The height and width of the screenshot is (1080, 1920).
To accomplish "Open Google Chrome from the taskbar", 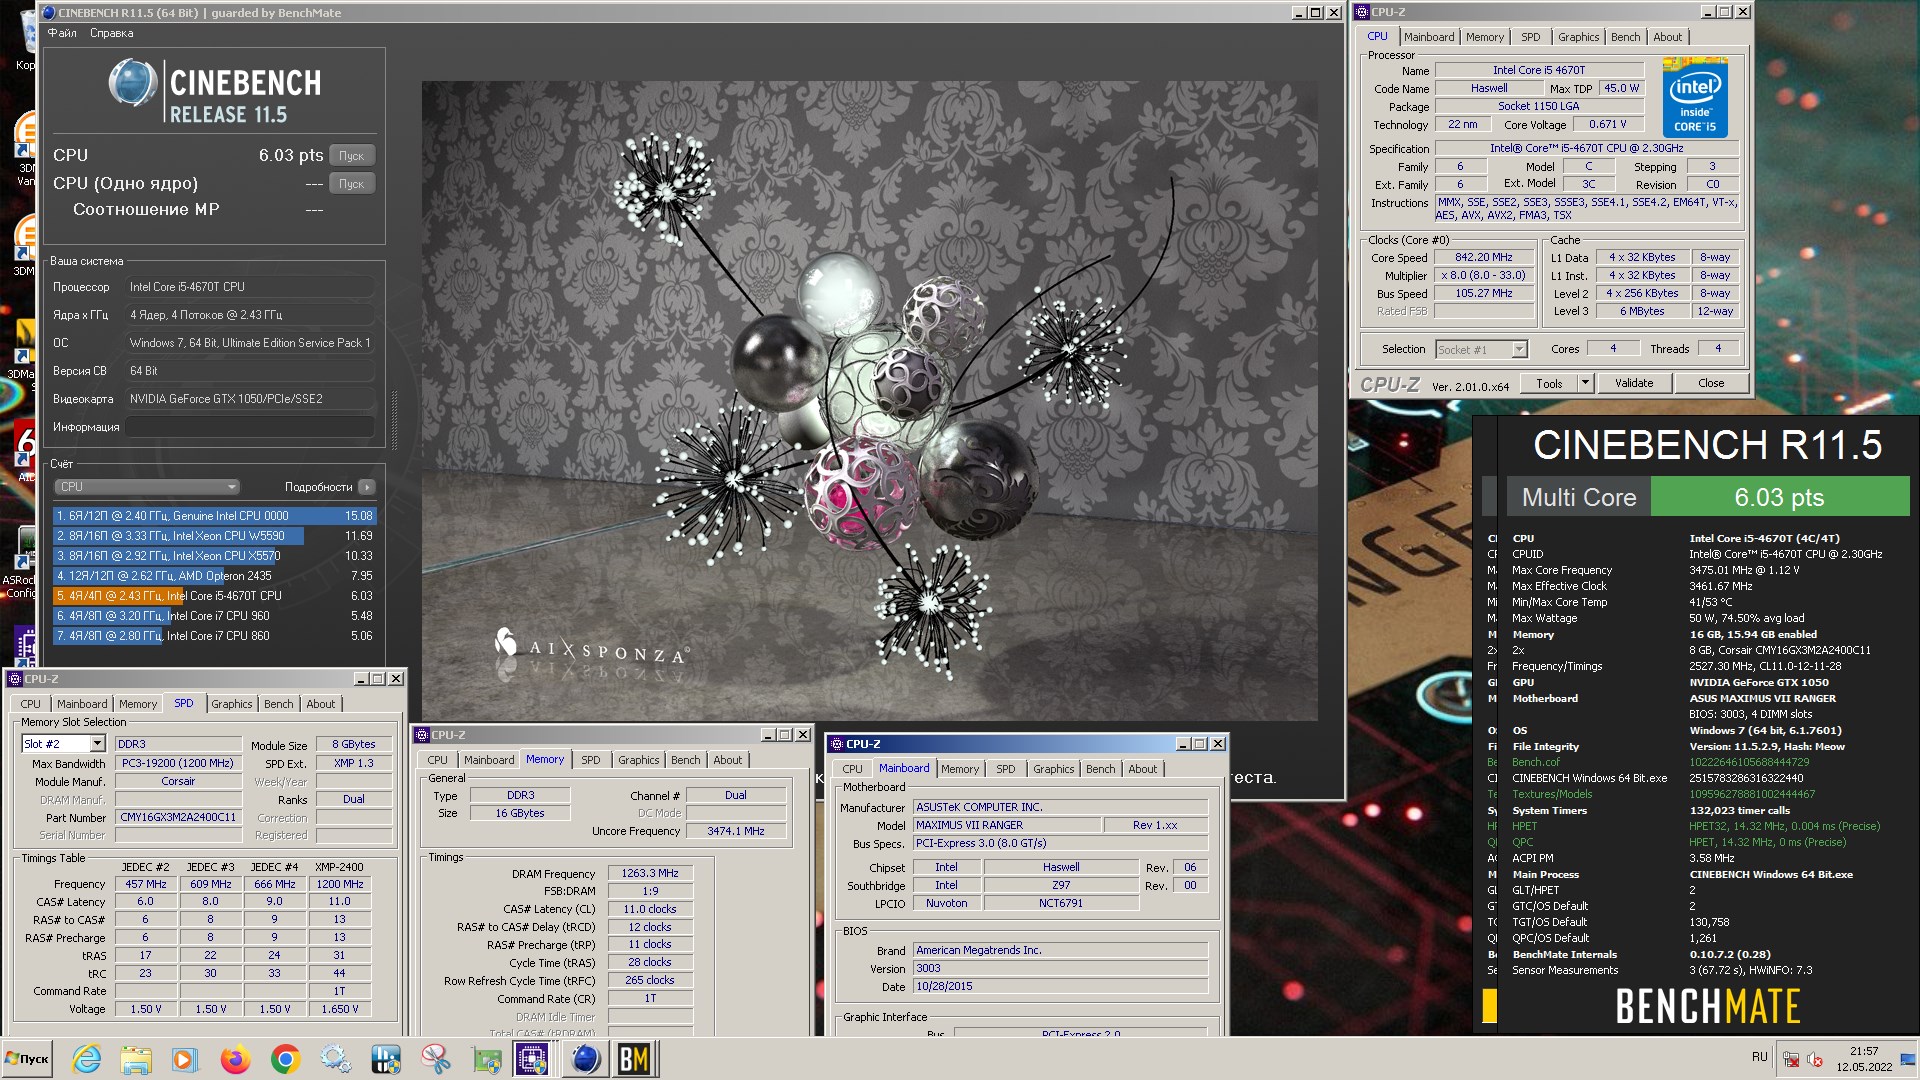I will pos(285,1058).
